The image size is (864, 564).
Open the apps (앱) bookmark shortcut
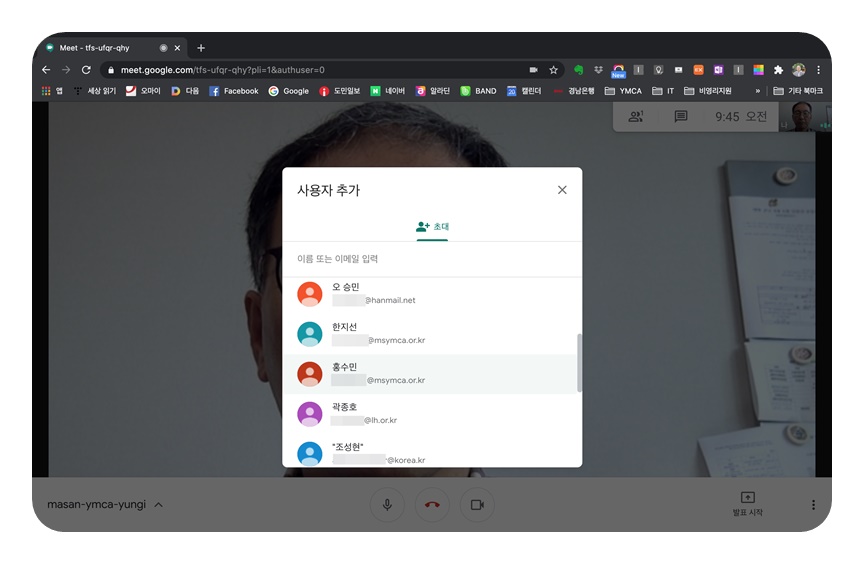click(52, 91)
